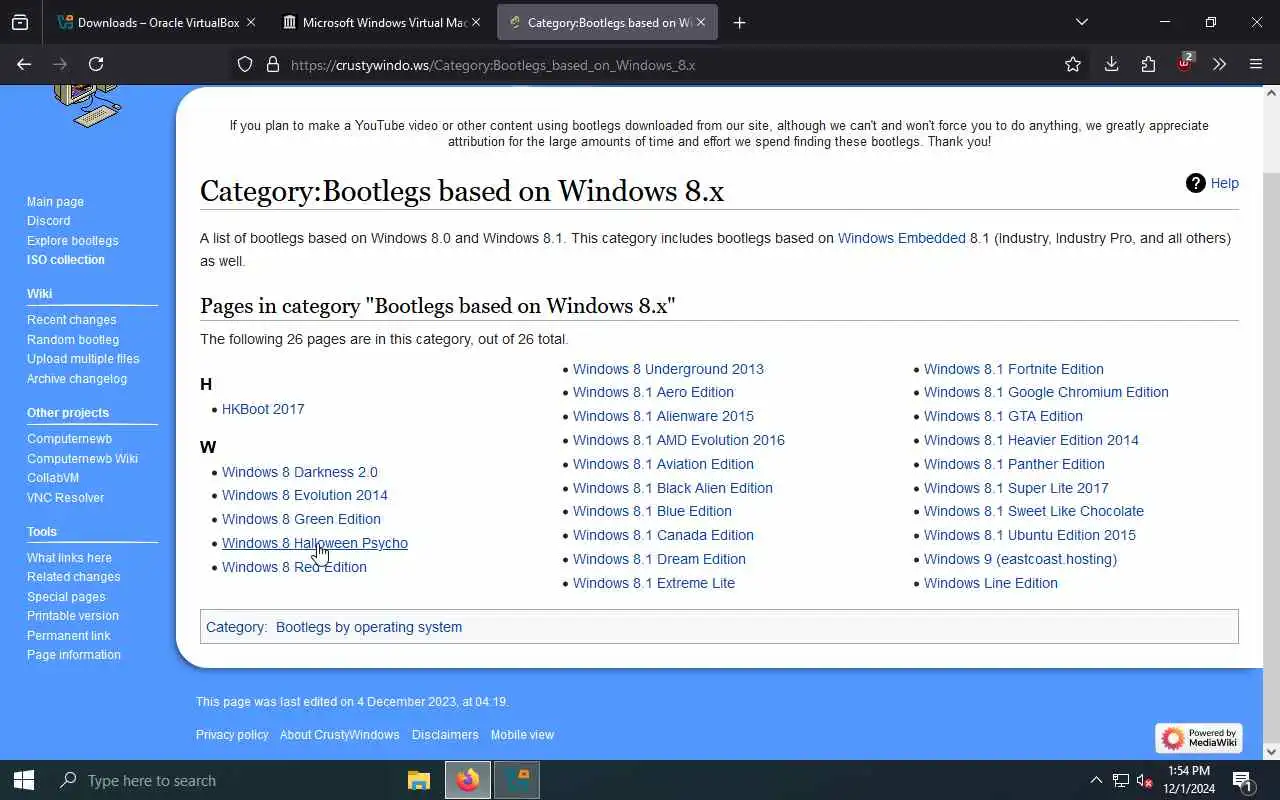This screenshot has width=1280, height=800.
Task: Open HKBoot 2017 page
Action: tap(263, 409)
